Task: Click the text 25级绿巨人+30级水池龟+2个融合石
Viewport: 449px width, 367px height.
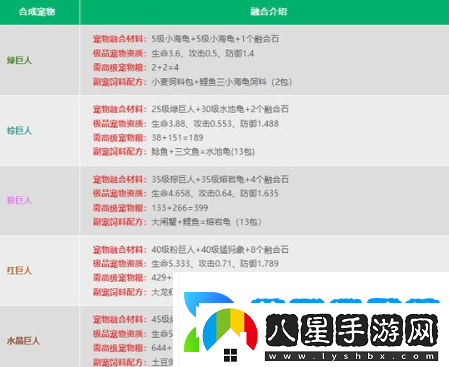Action: point(220,109)
